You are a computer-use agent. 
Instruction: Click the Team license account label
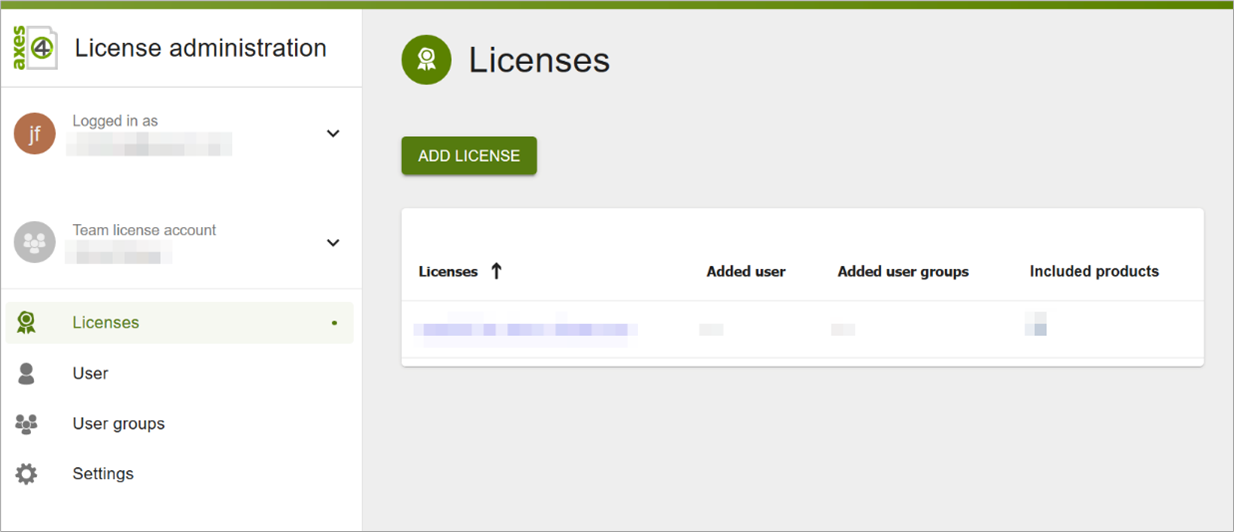point(144,230)
